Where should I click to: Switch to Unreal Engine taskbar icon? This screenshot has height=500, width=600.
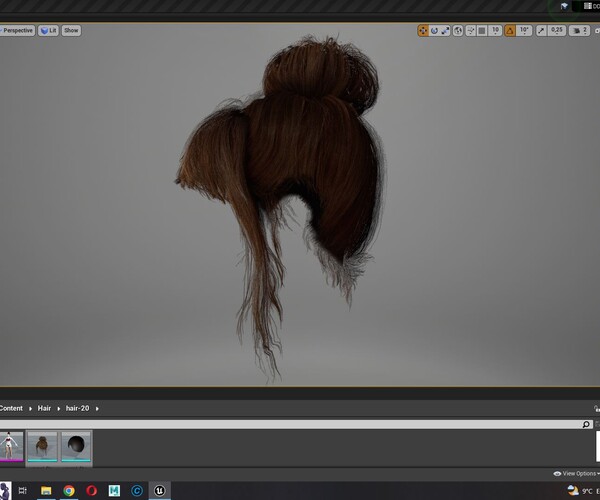click(x=160, y=490)
